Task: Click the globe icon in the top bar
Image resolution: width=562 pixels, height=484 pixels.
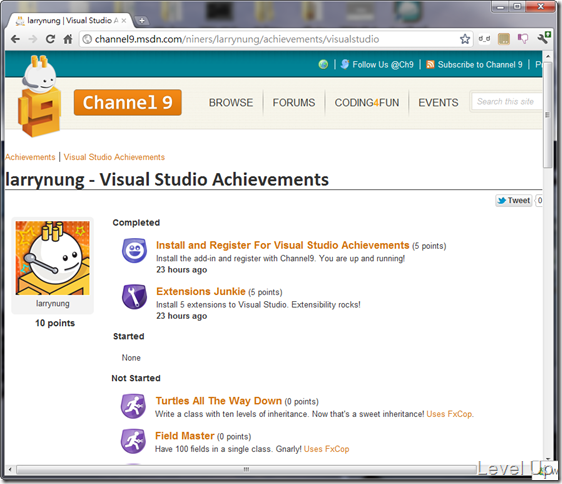Action: pyautogui.click(x=323, y=64)
